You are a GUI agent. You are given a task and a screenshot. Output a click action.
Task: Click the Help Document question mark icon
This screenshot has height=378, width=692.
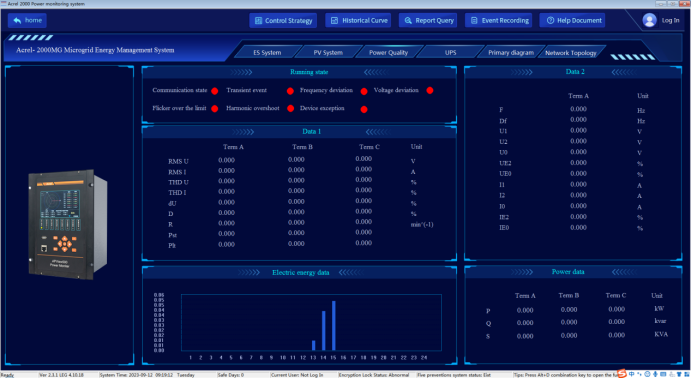pos(550,20)
